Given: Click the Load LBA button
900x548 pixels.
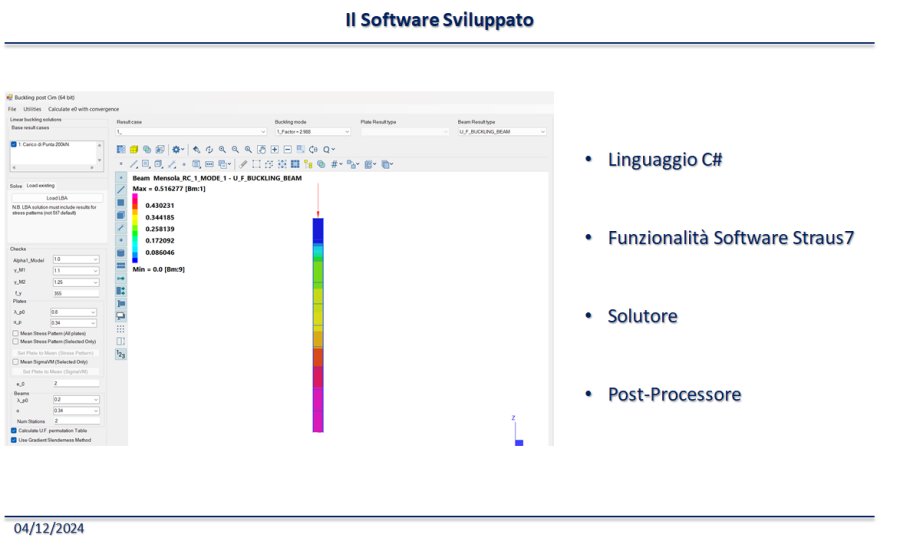Looking at the screenshot, I should click(55, 198).
